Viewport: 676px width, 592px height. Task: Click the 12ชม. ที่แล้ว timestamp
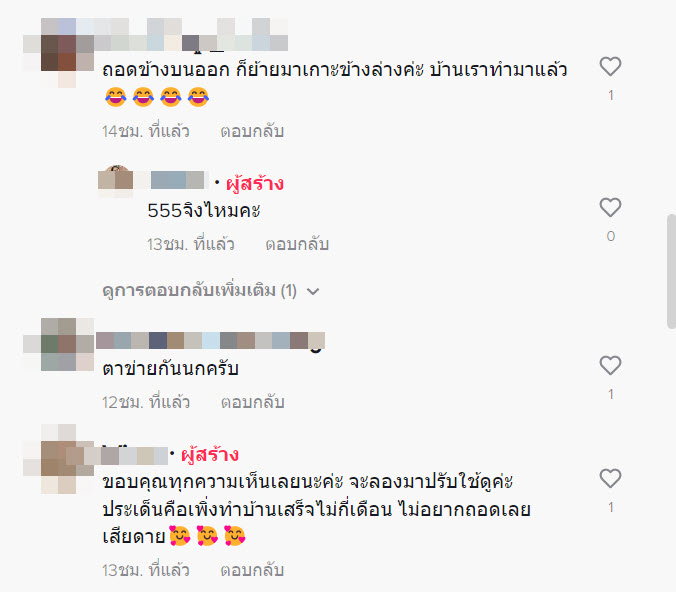click(146, 402)
